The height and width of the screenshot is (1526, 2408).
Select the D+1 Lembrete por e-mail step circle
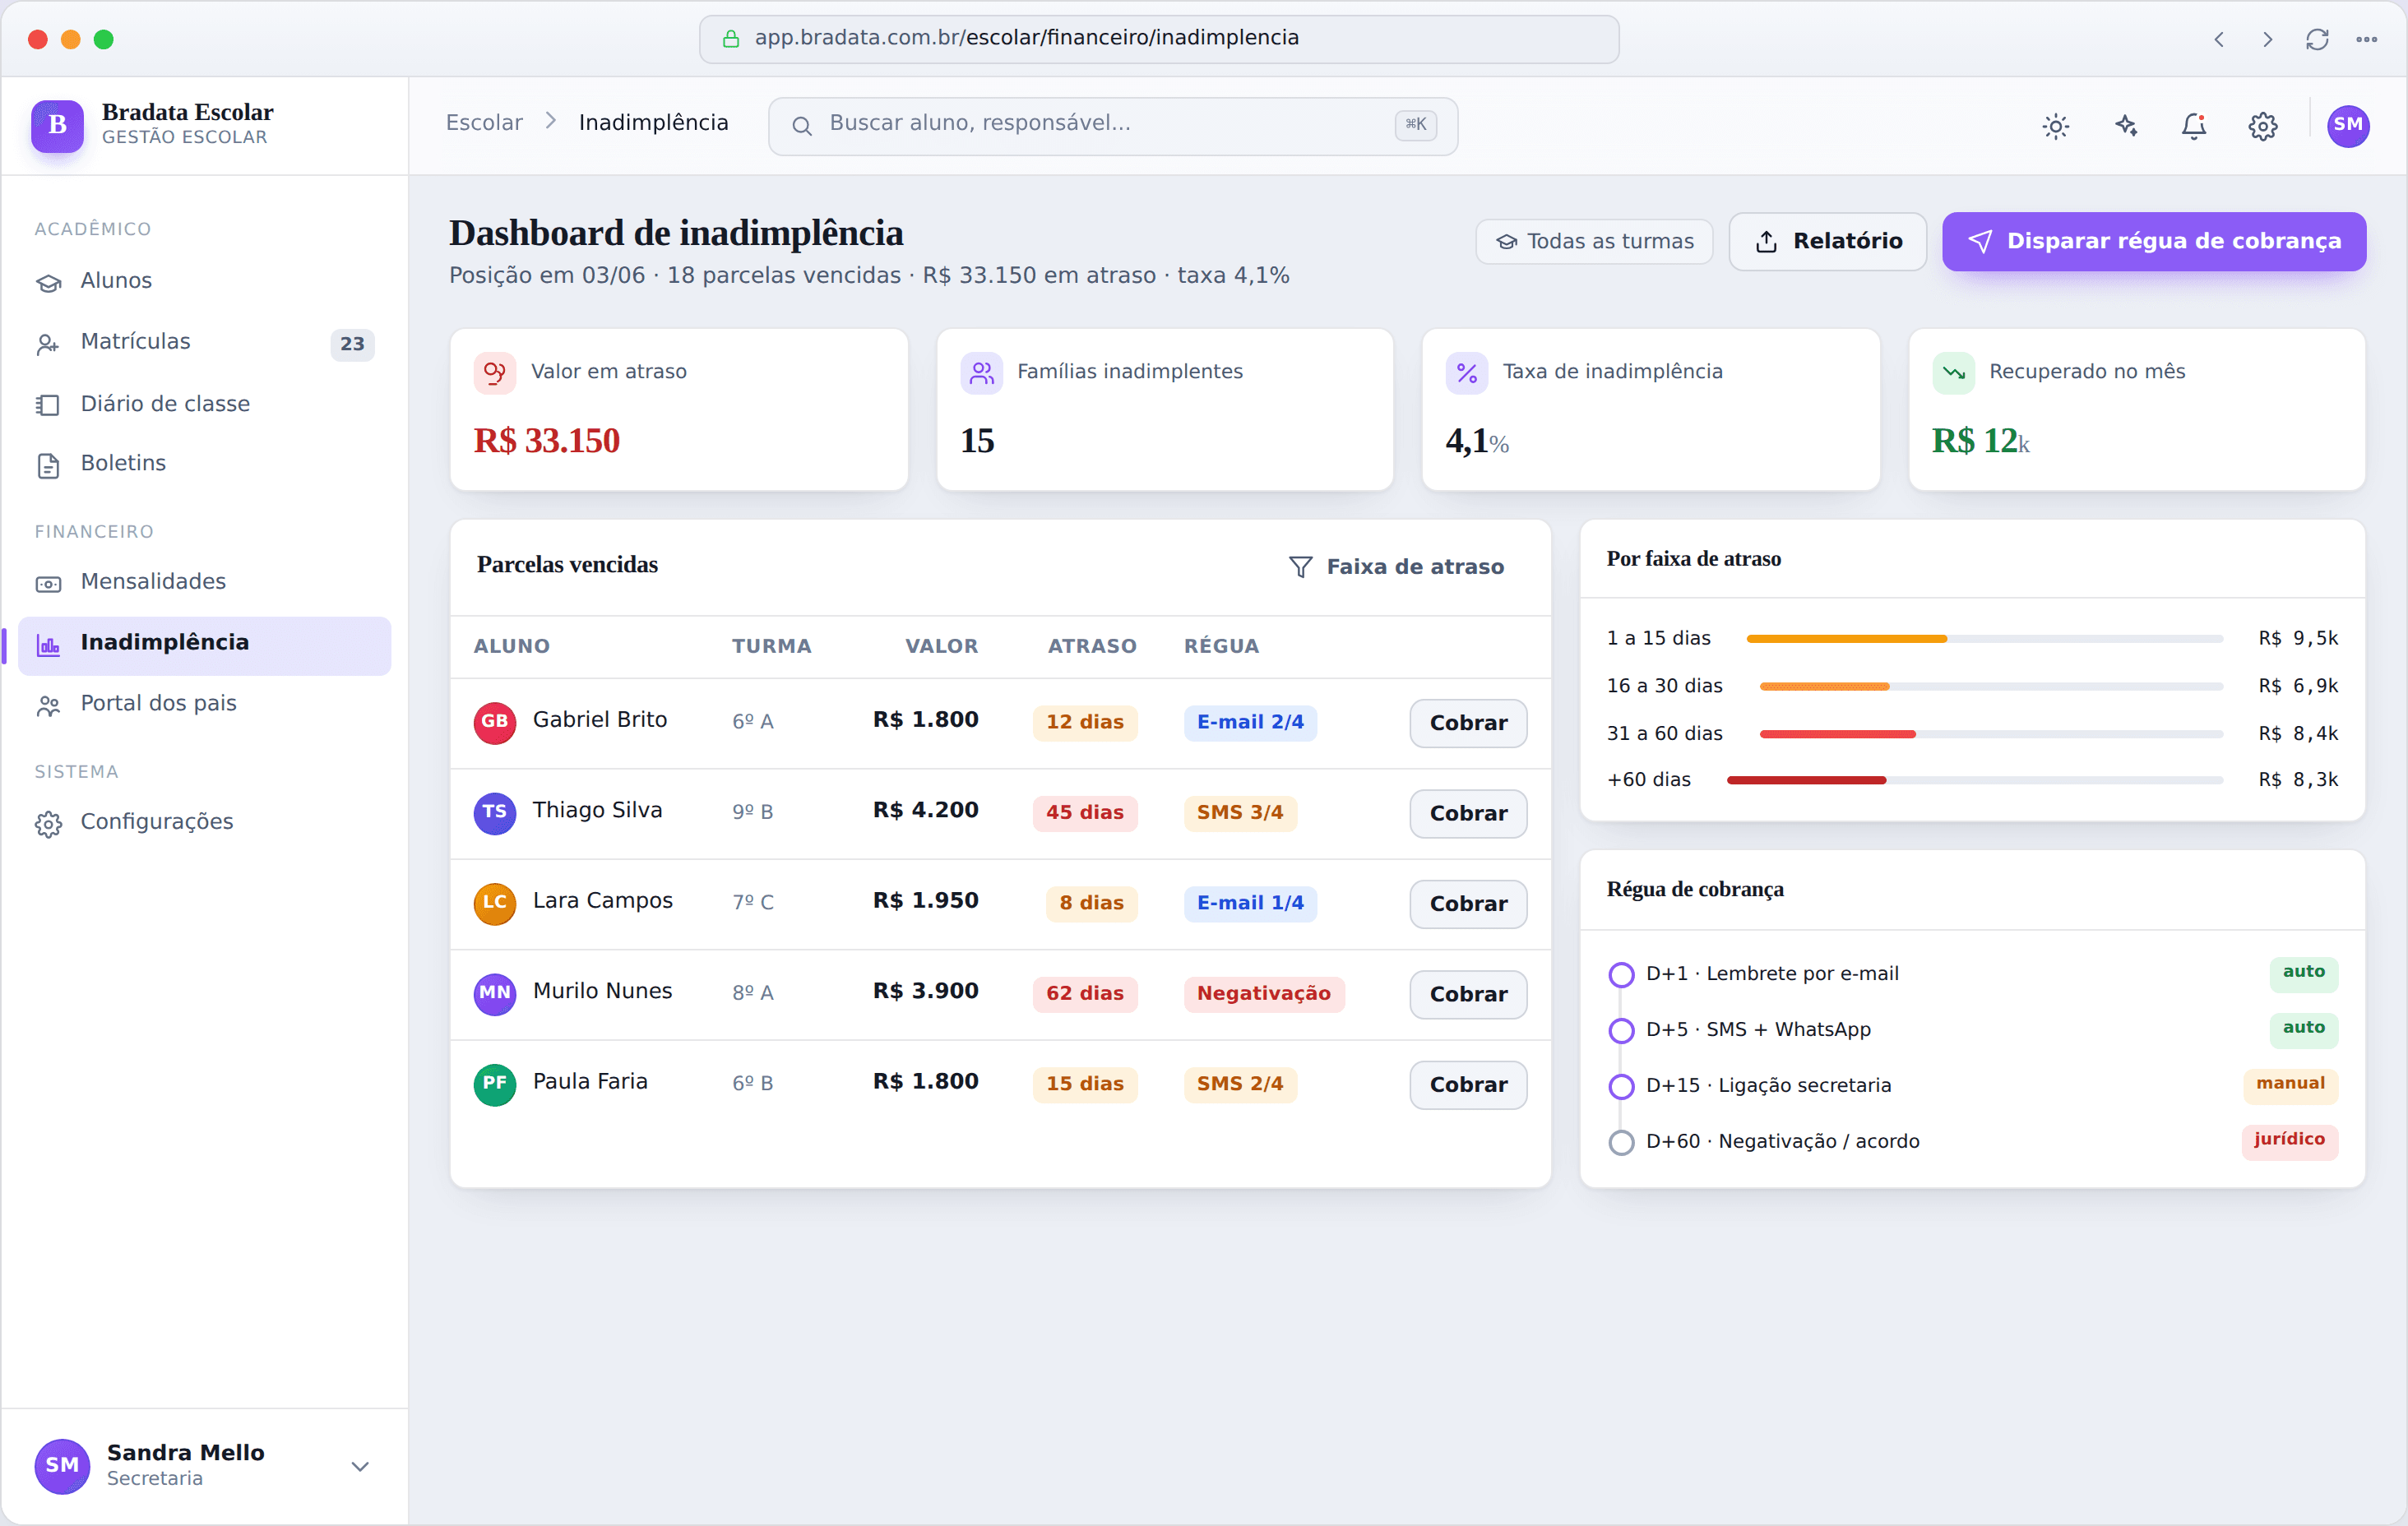1621,975
